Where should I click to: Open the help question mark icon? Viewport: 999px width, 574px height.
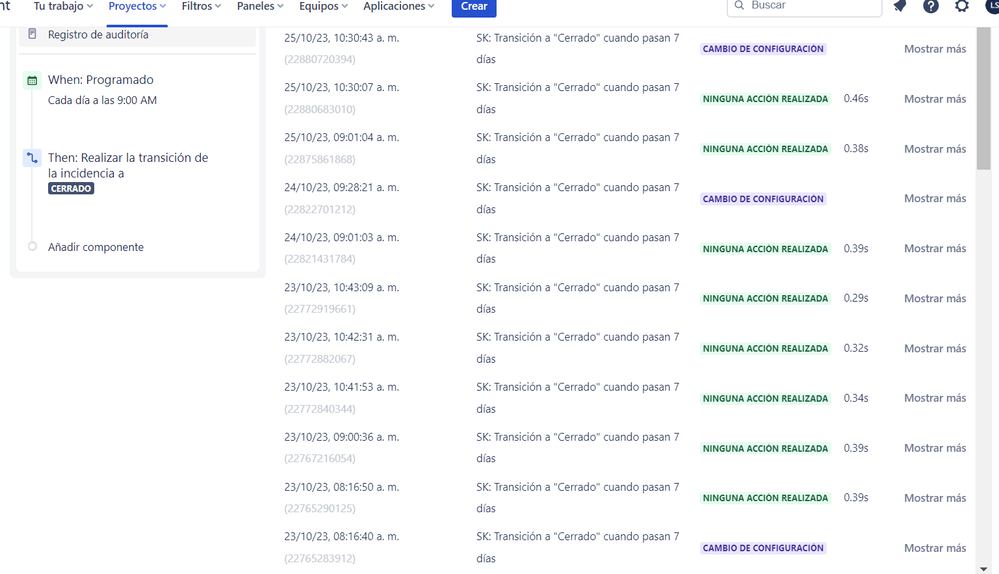[x=930, y=6]
